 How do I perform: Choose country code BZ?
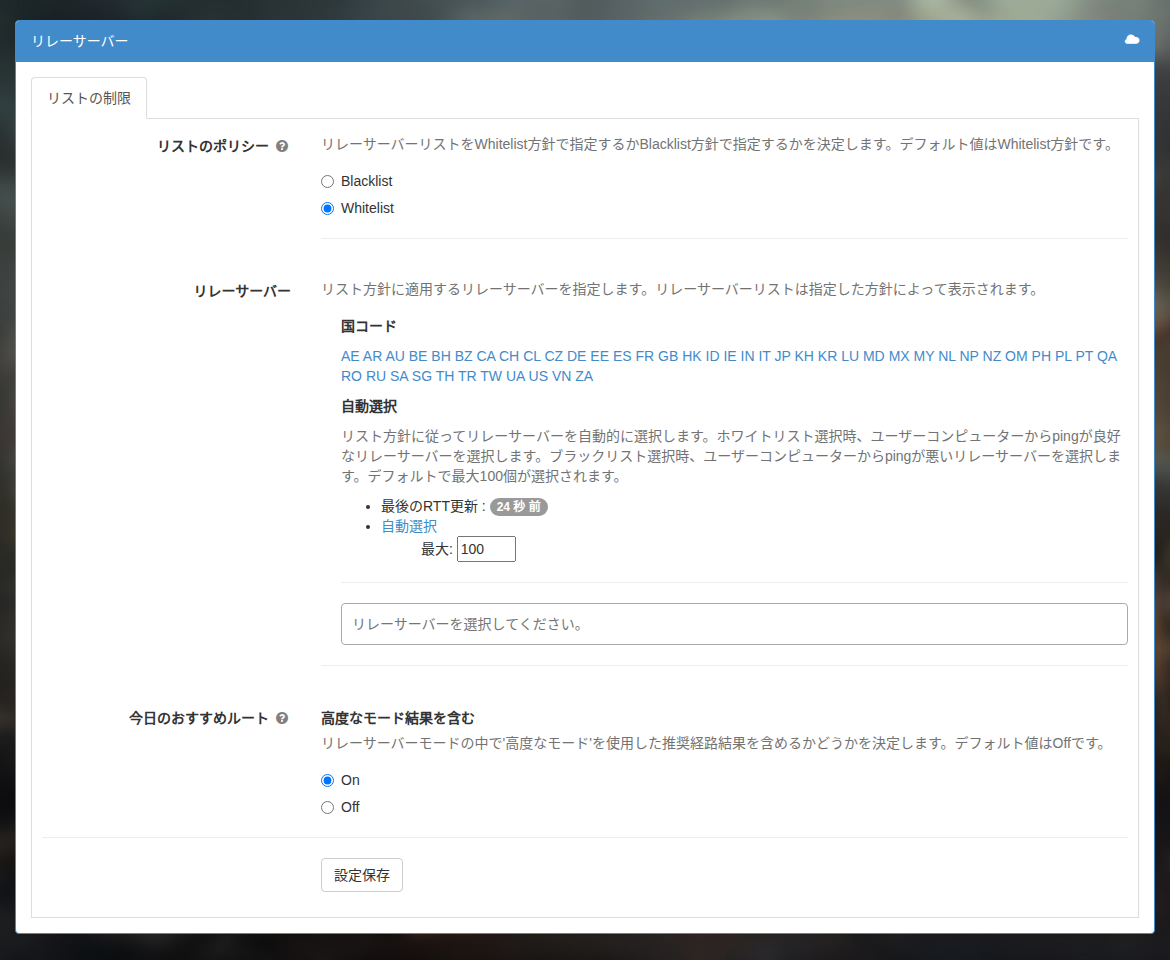coord(464,356)
